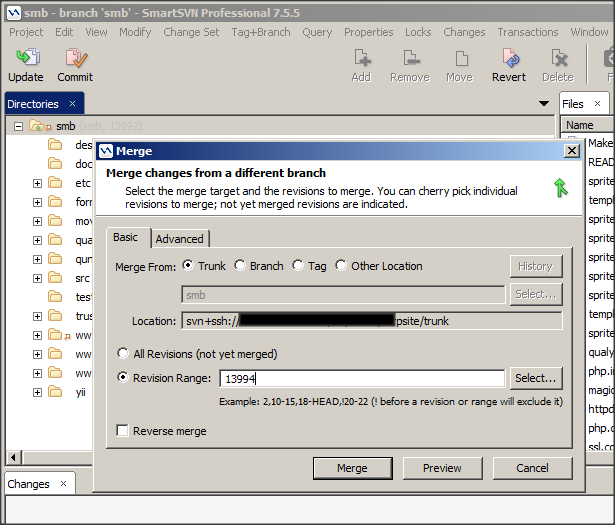Switch to the Advanced tab

pyautogui.click(x=180, y=239)
